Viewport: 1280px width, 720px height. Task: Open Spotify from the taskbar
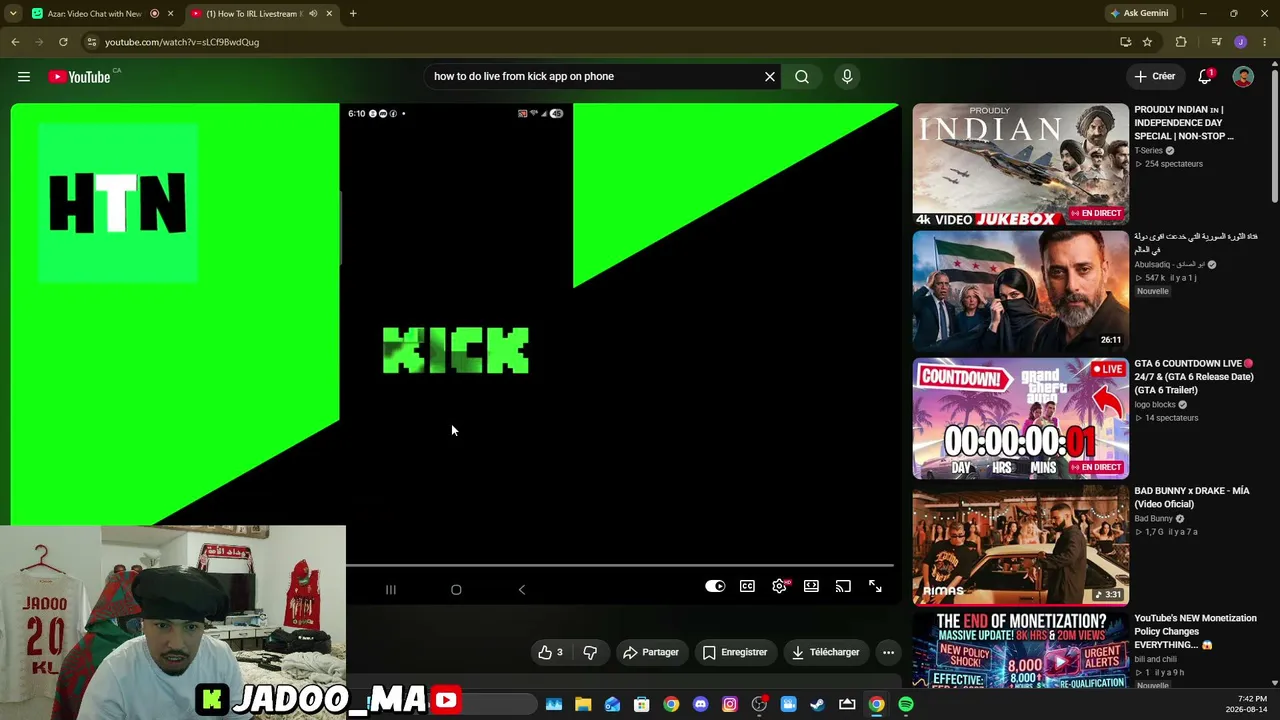tap(905, 704)
